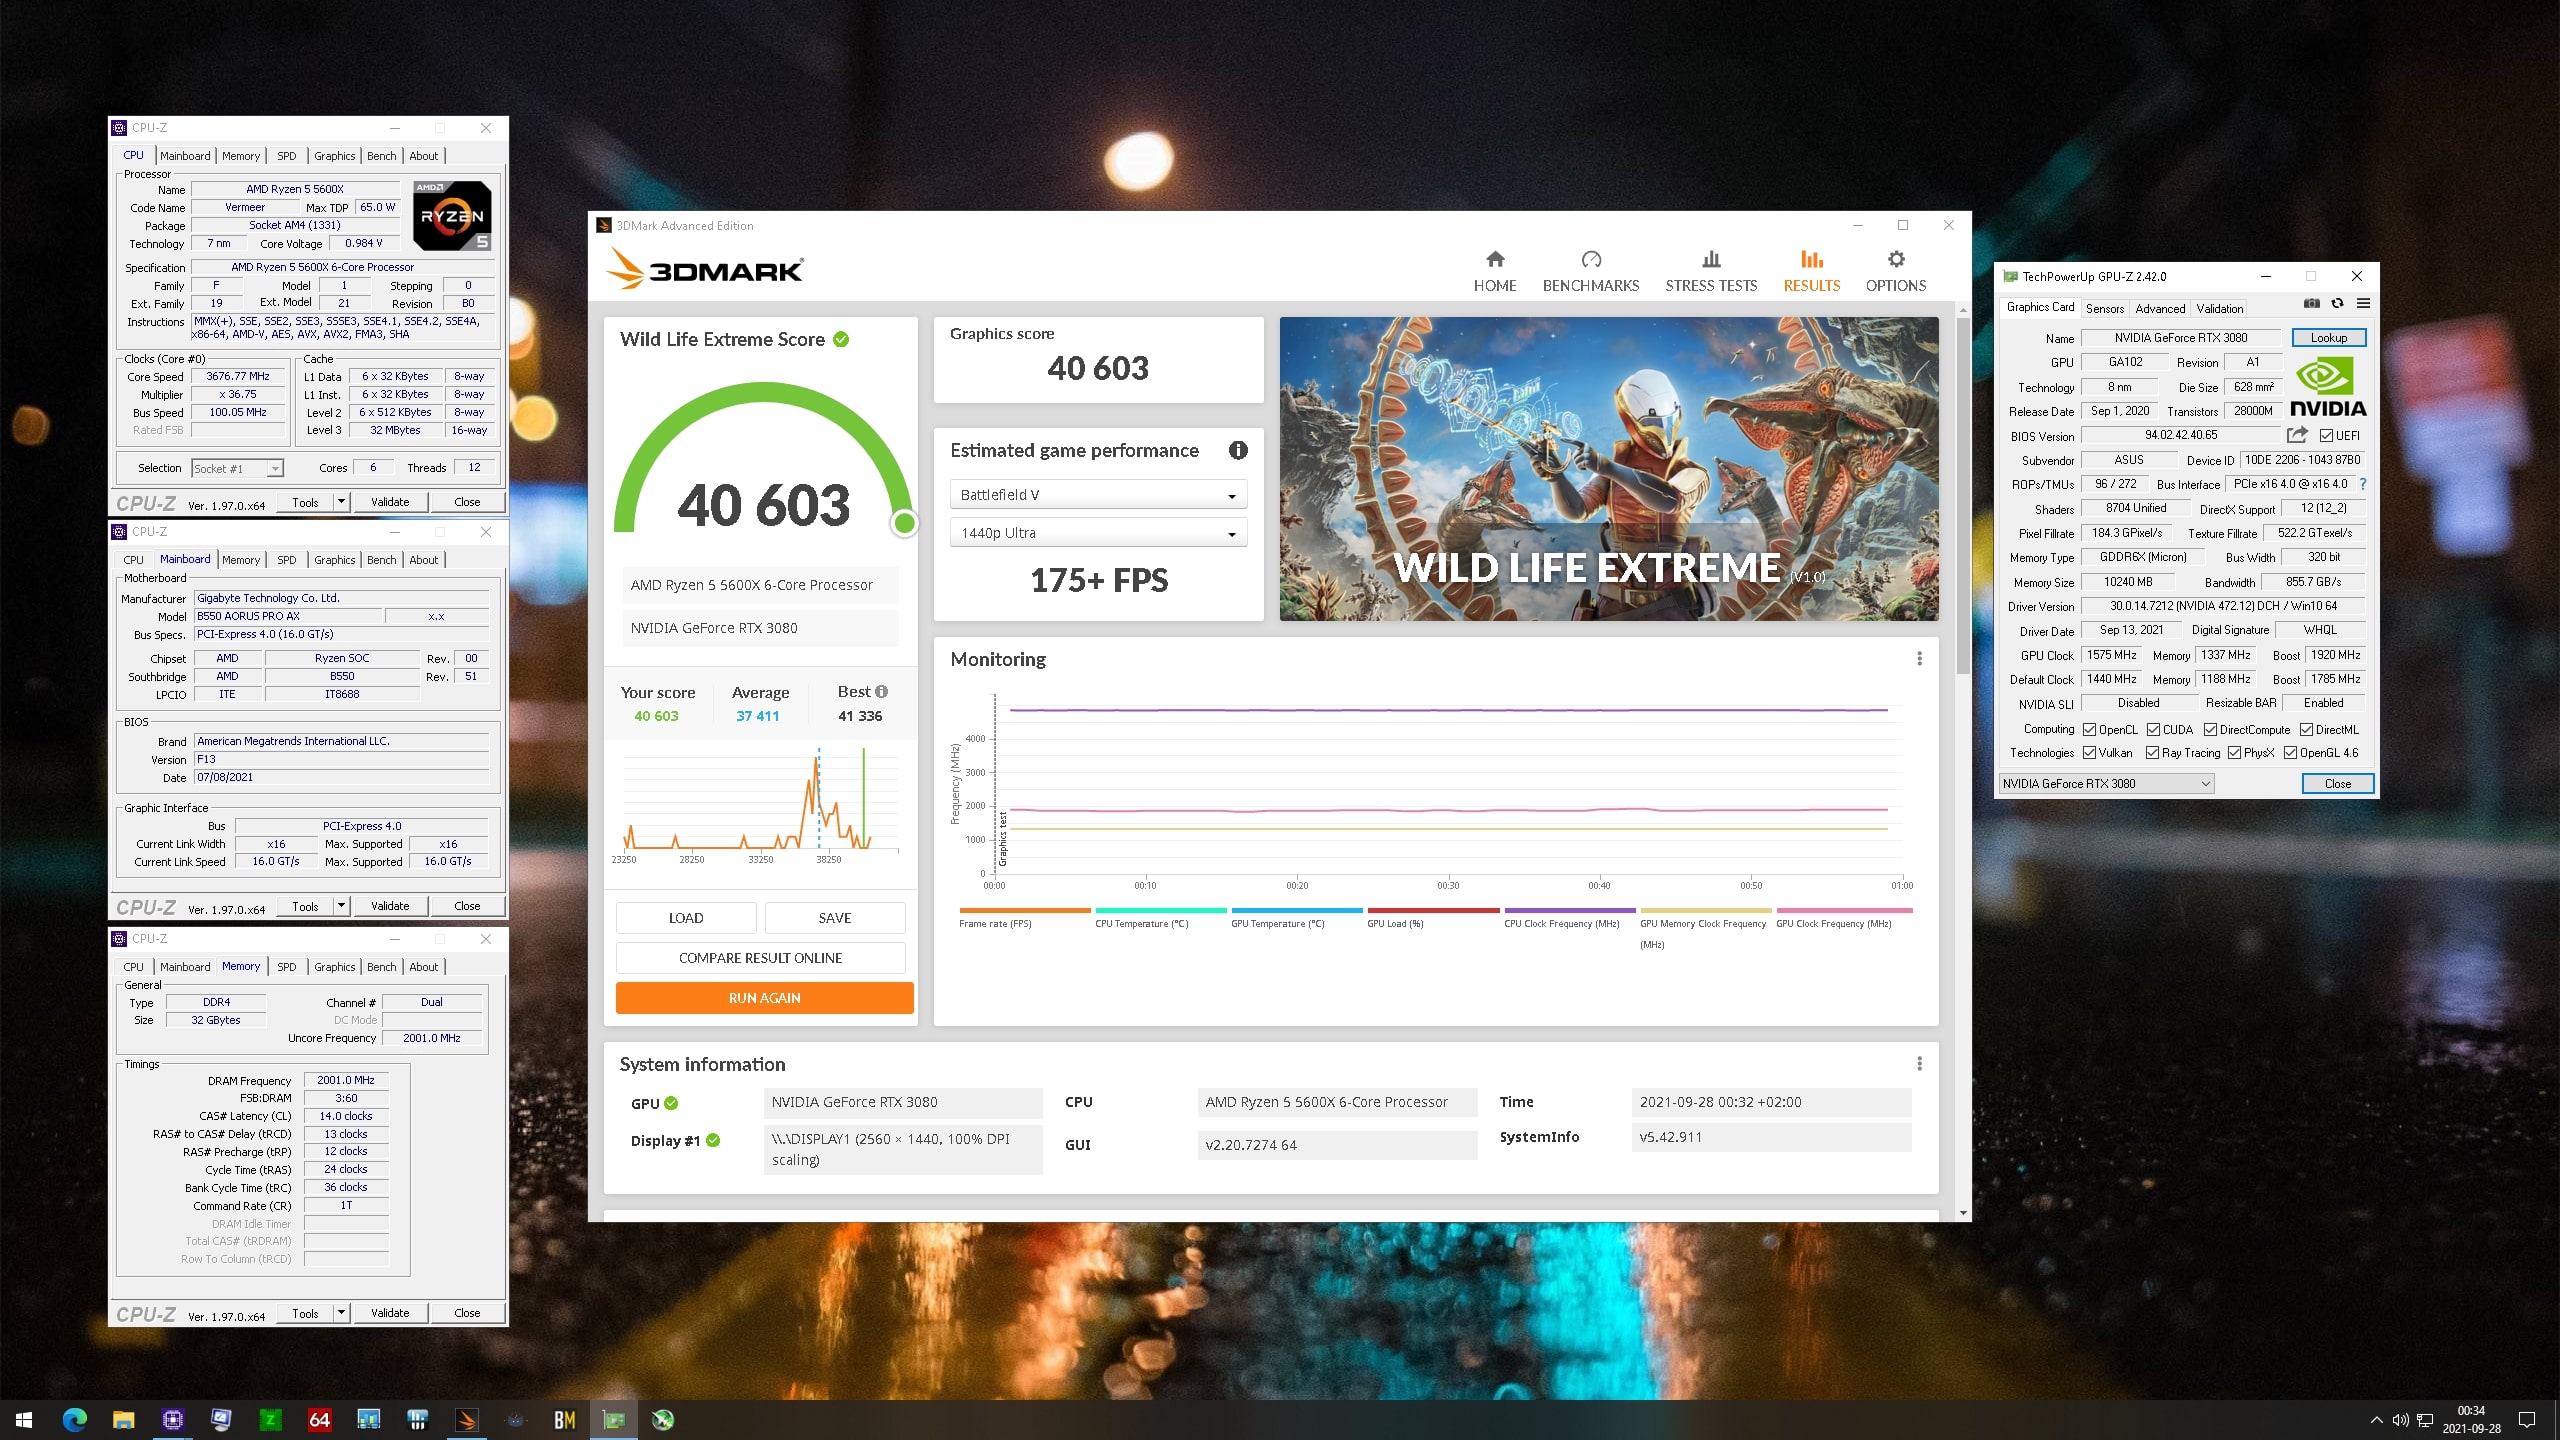Viewport: 2560px width, 1440px height.
Task: Expand the Tools arrow in the CPU-Z CPU window
Action: (x=341, y=502)
